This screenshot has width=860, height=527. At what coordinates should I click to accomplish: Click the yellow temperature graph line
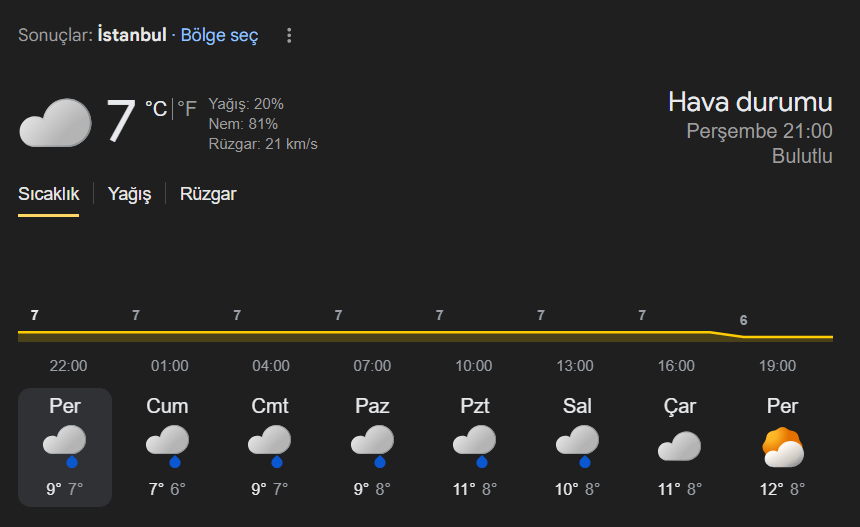tap(400, 332)
